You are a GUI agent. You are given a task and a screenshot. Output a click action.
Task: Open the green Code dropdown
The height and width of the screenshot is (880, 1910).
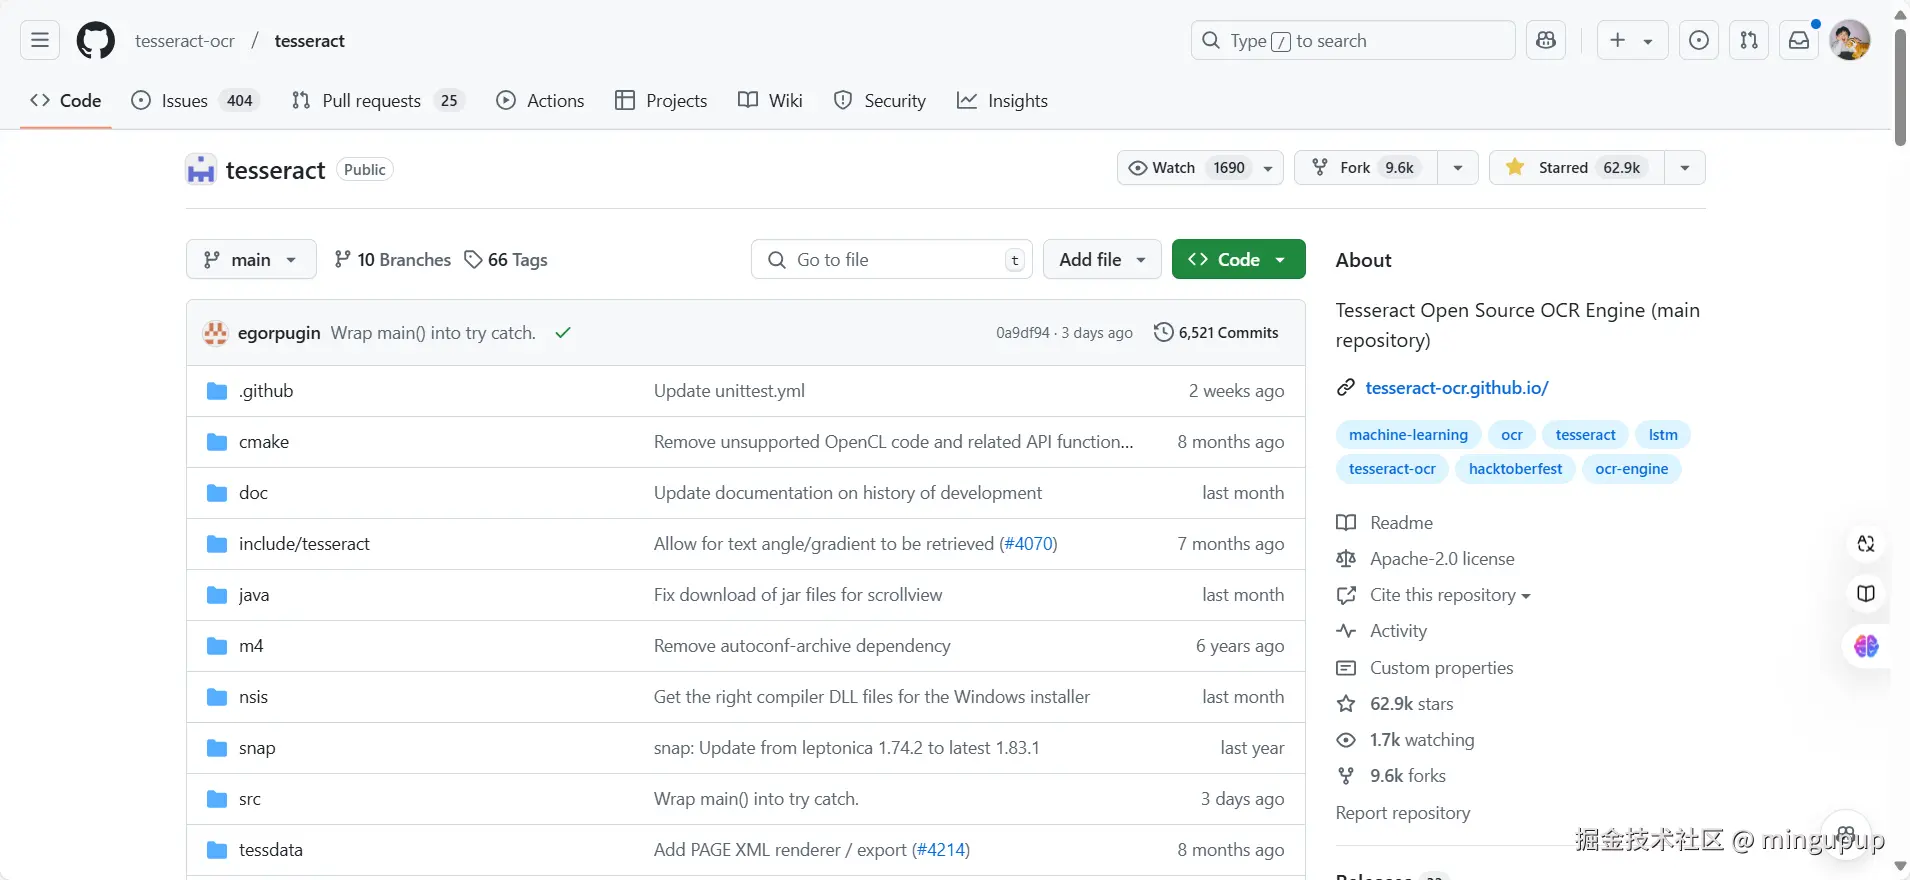(x=1238, y=260)
